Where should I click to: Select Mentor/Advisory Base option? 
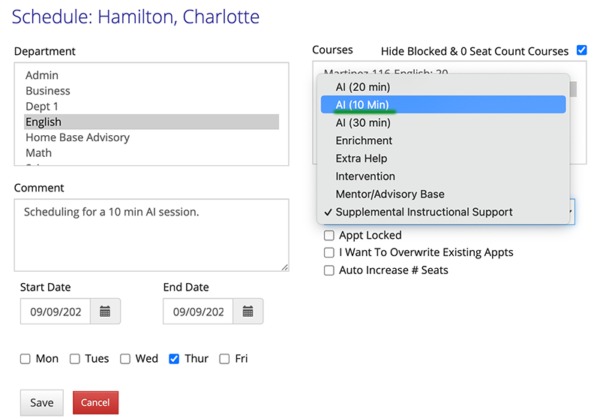coord(390,194)
